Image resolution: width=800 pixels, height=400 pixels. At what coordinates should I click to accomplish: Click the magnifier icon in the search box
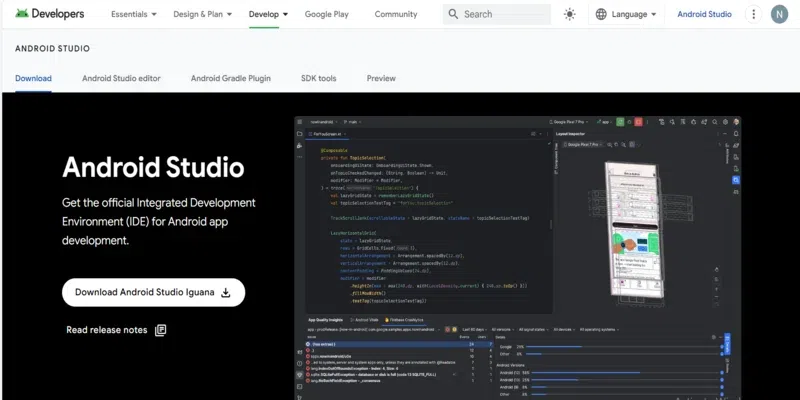pos(453,14)
